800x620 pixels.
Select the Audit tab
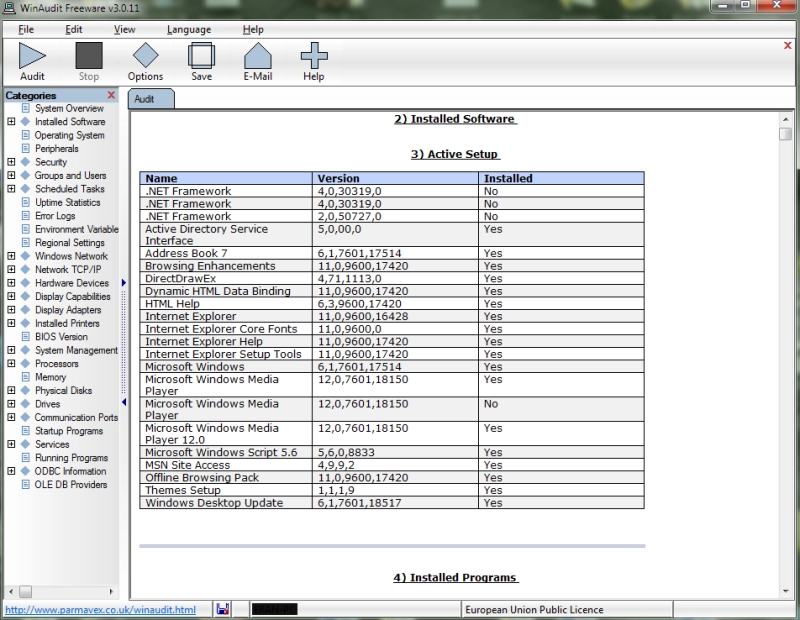151,99
